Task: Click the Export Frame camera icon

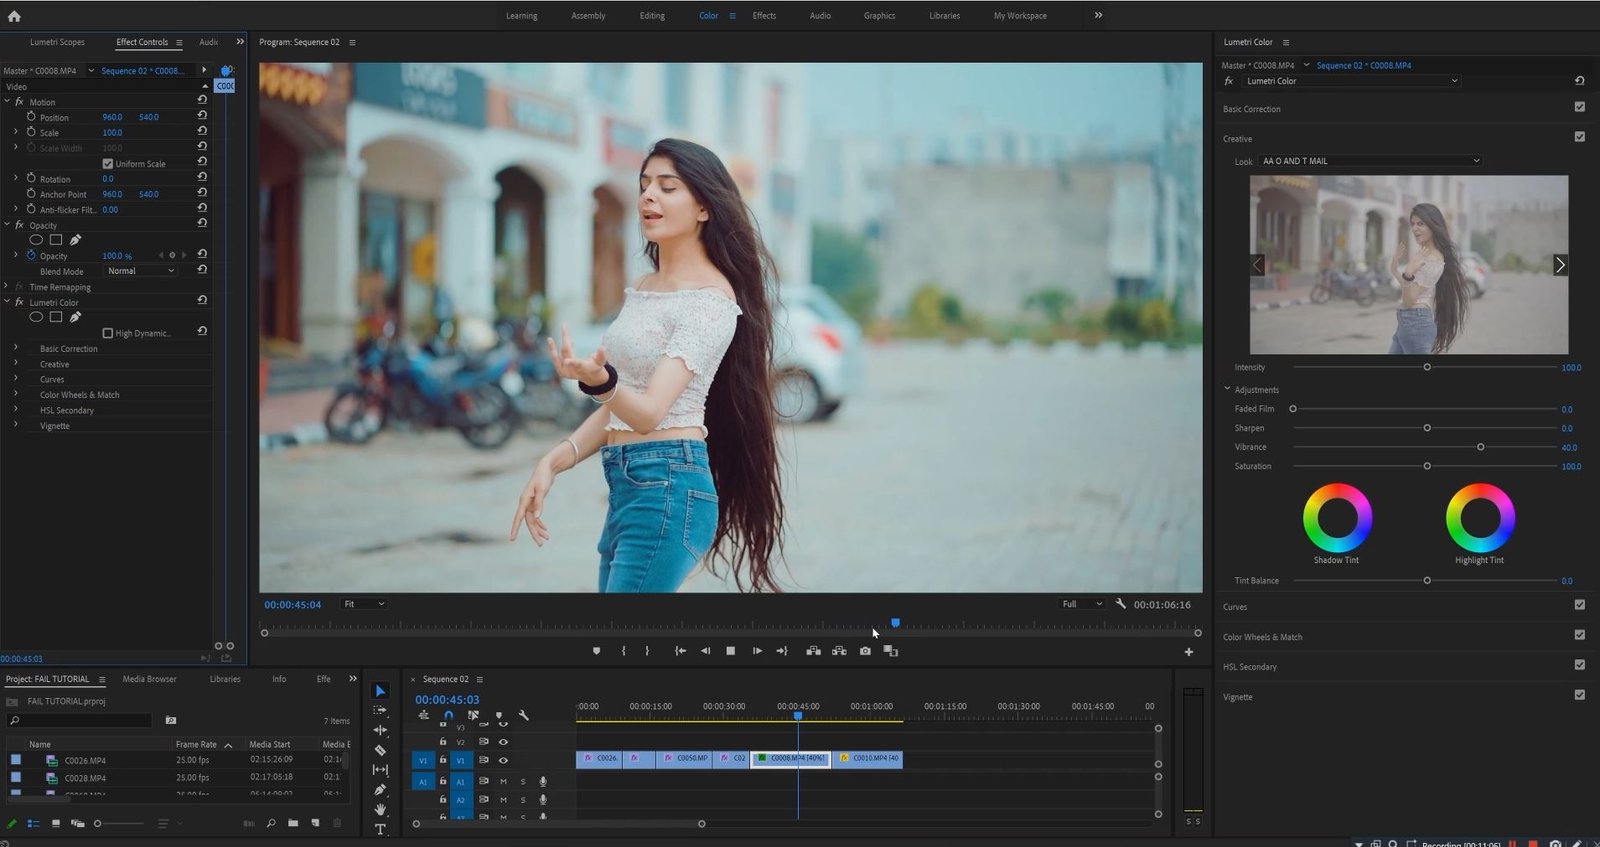Action: click(x=865, y=651)
